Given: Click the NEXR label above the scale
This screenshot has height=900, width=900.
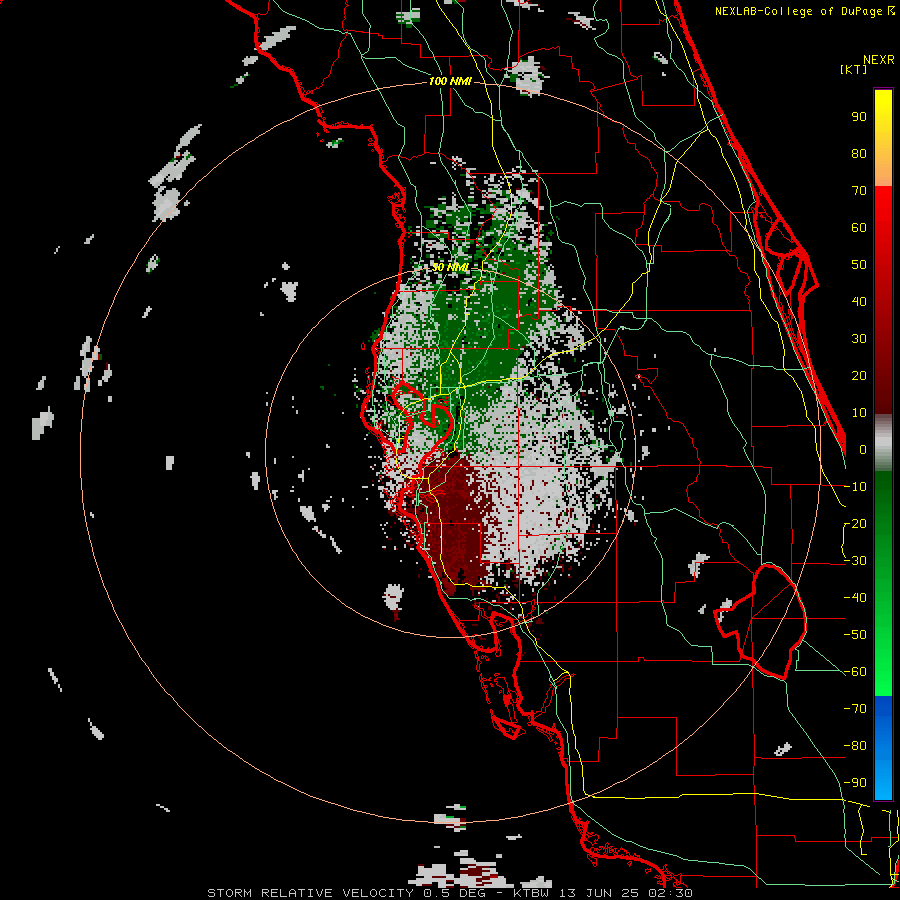Looking at the screenshot, I should (878, 60).
